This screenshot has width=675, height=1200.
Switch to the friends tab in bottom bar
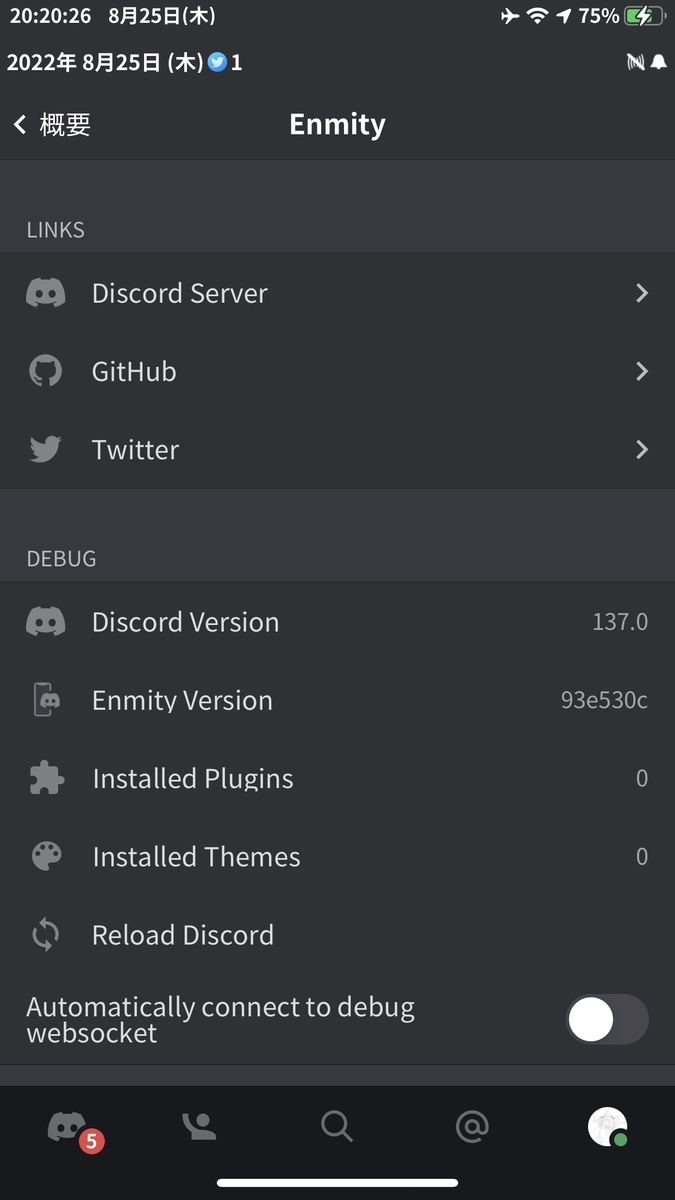[x=200, y=1126]
